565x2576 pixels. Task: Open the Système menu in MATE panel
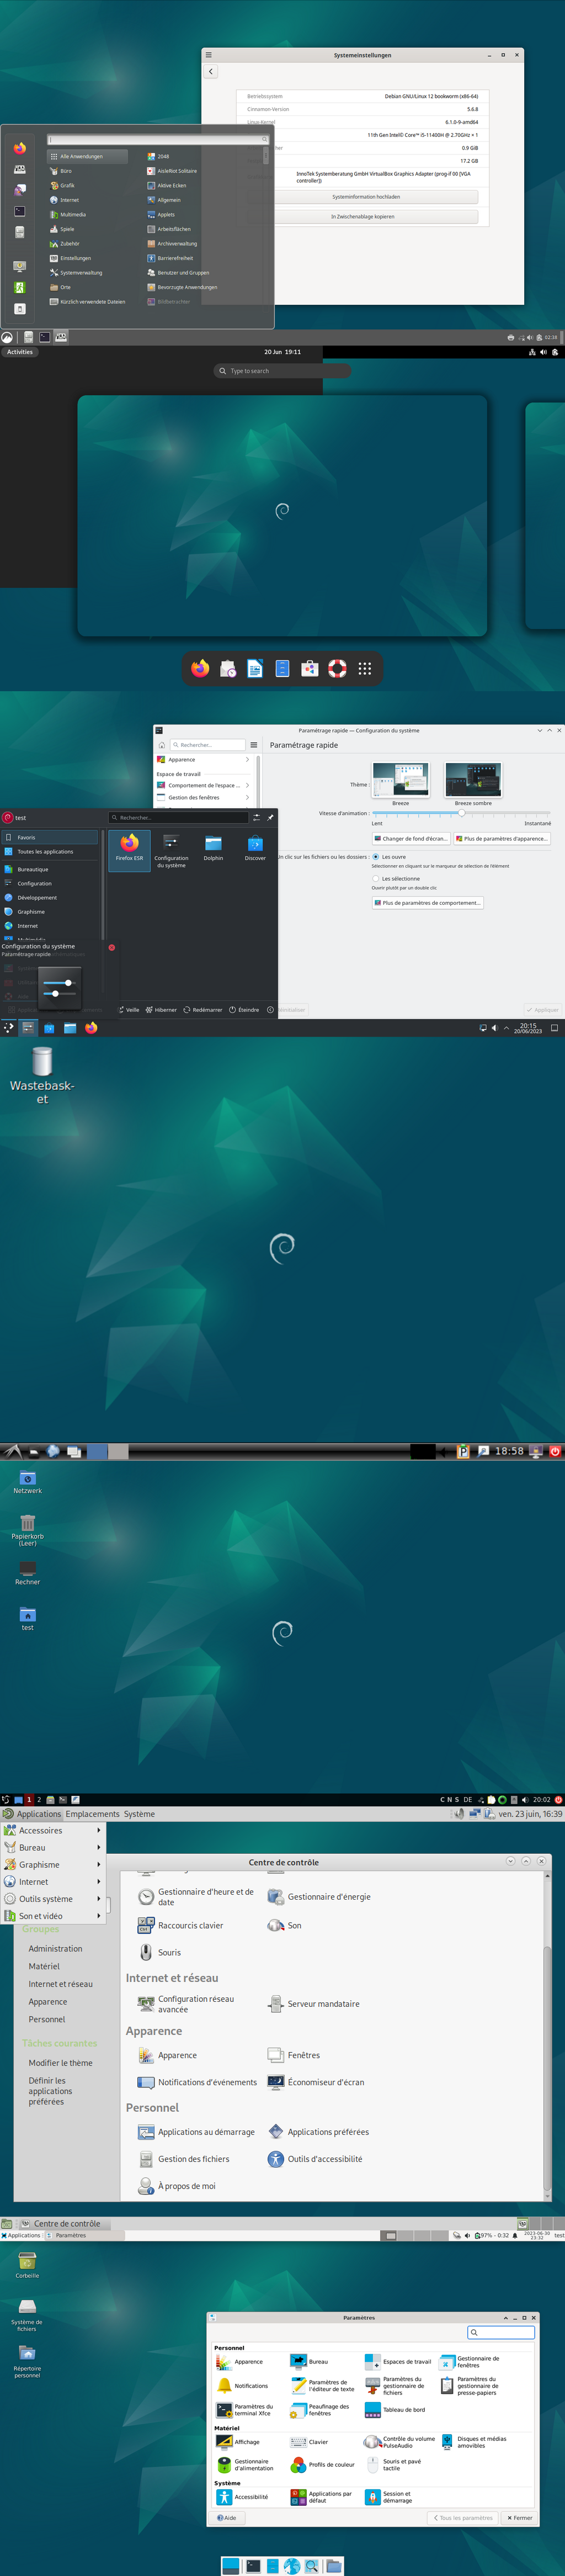(x=139, y=1814)
